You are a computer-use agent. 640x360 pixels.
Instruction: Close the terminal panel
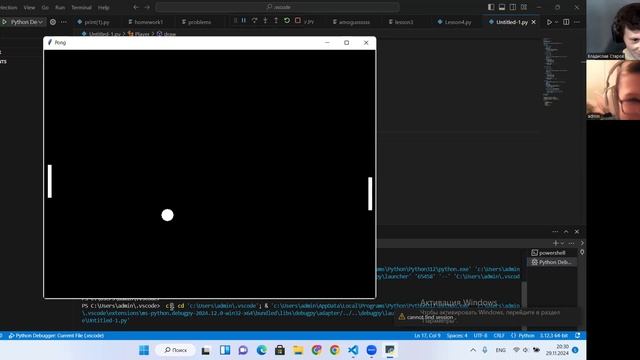577,231
